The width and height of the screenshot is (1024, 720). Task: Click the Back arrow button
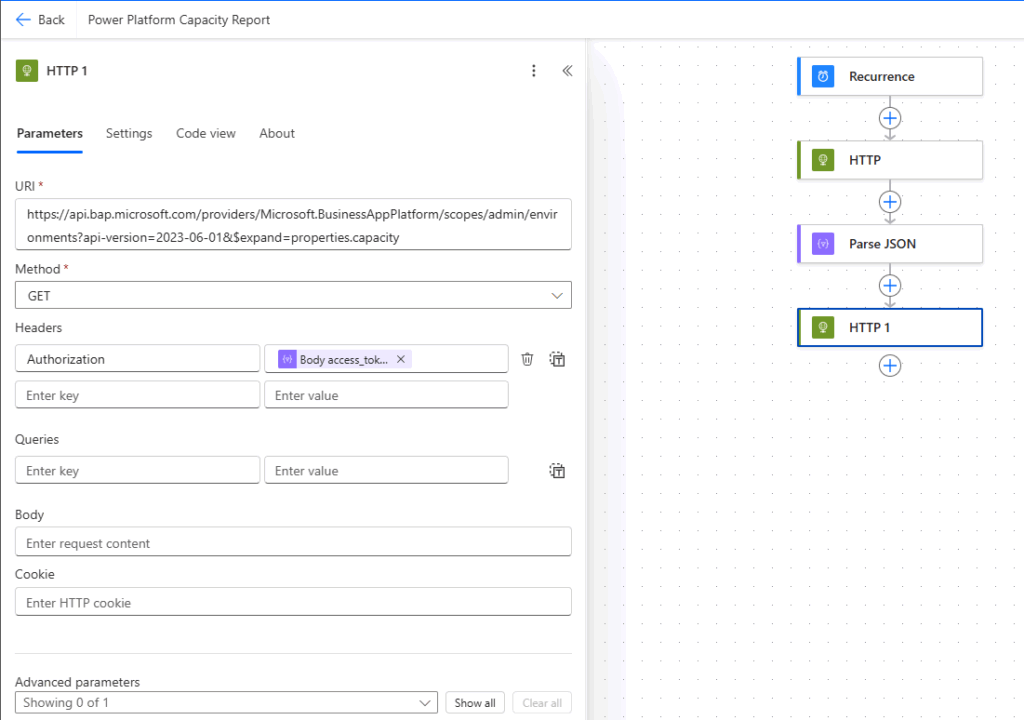click(x=40, y=19)
